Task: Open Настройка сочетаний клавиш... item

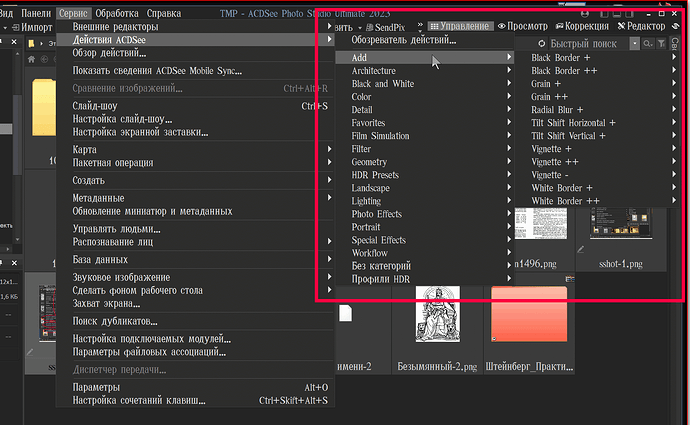Action: pos(195,400)
